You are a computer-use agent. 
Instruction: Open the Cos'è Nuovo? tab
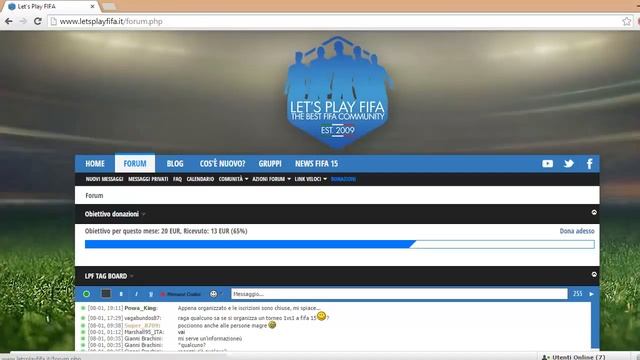pos(222,164)
